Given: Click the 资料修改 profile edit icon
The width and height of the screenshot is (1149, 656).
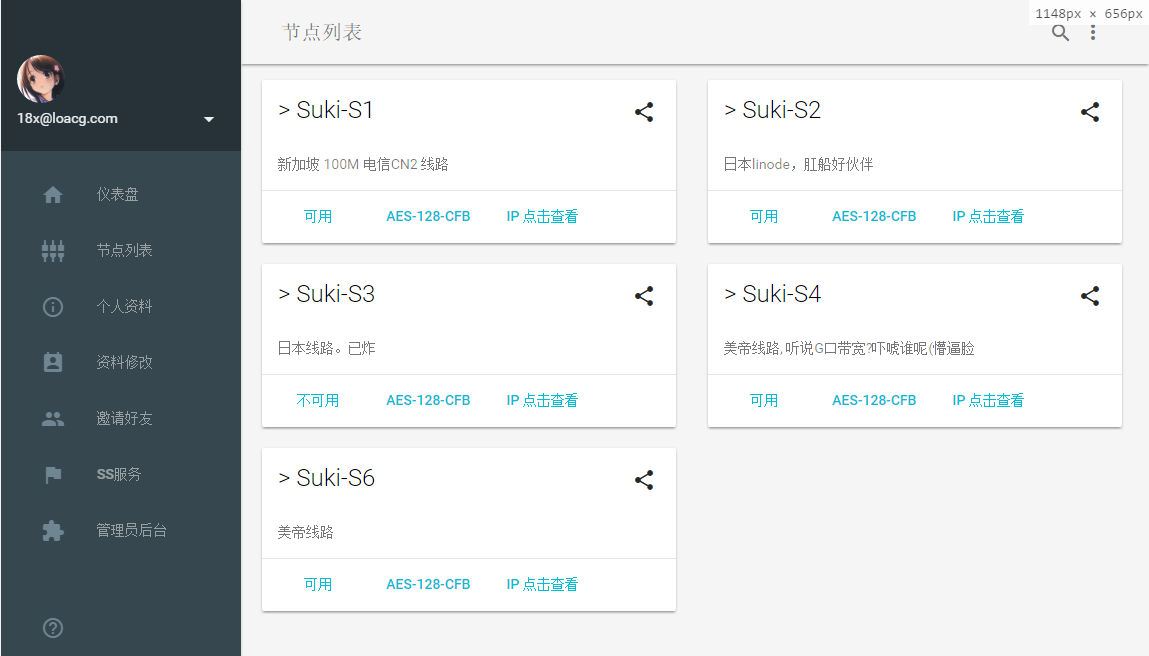Looking at the screenshot, I should point(52,362).
